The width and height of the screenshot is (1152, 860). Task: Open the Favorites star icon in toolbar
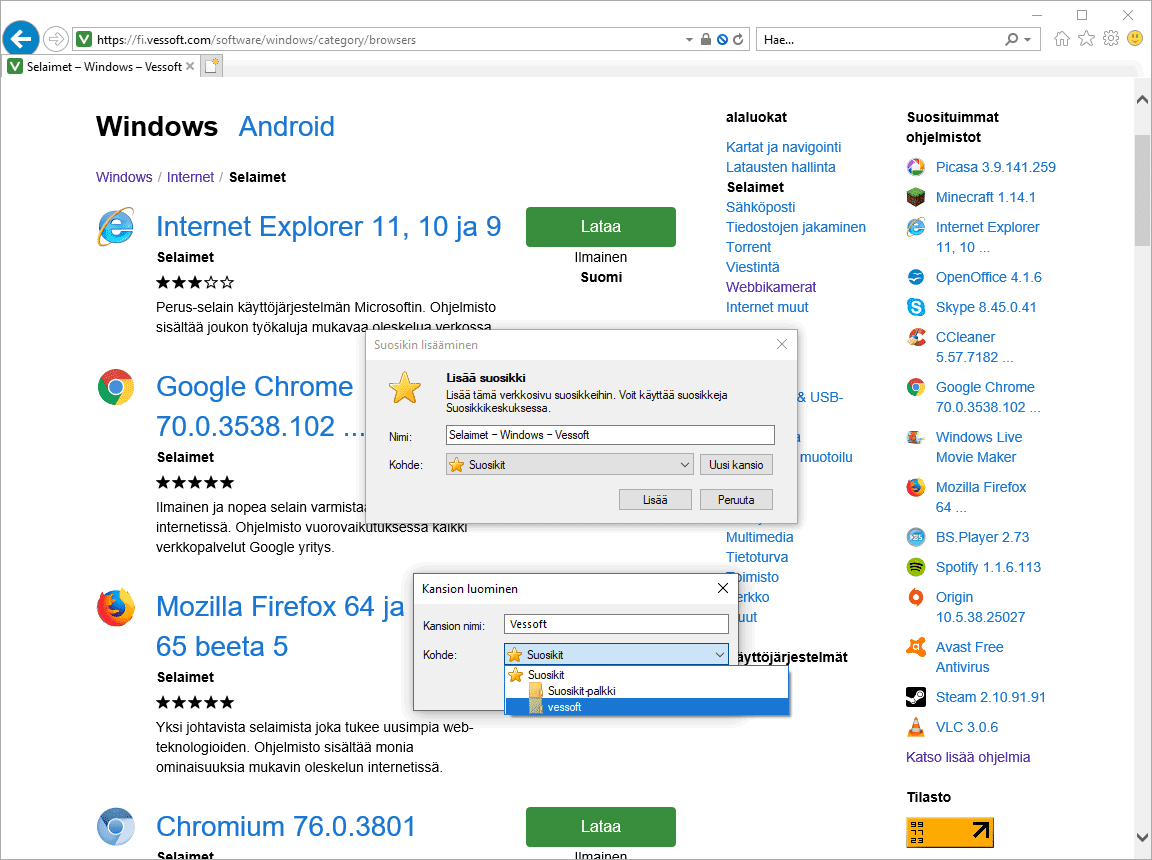[1087, 39]
